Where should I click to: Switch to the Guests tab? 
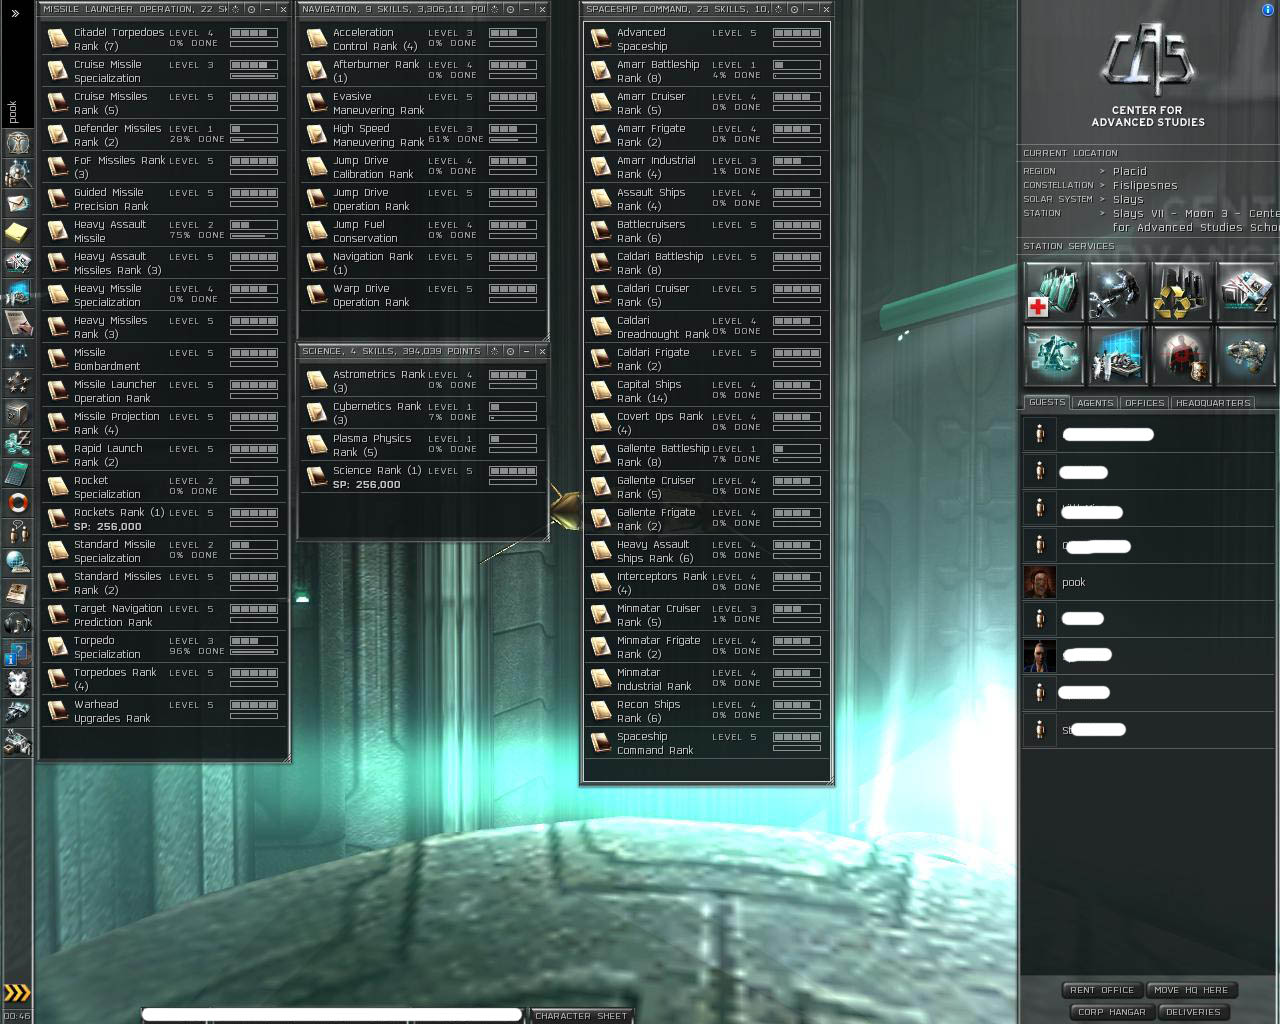[x=1047, y=402]
